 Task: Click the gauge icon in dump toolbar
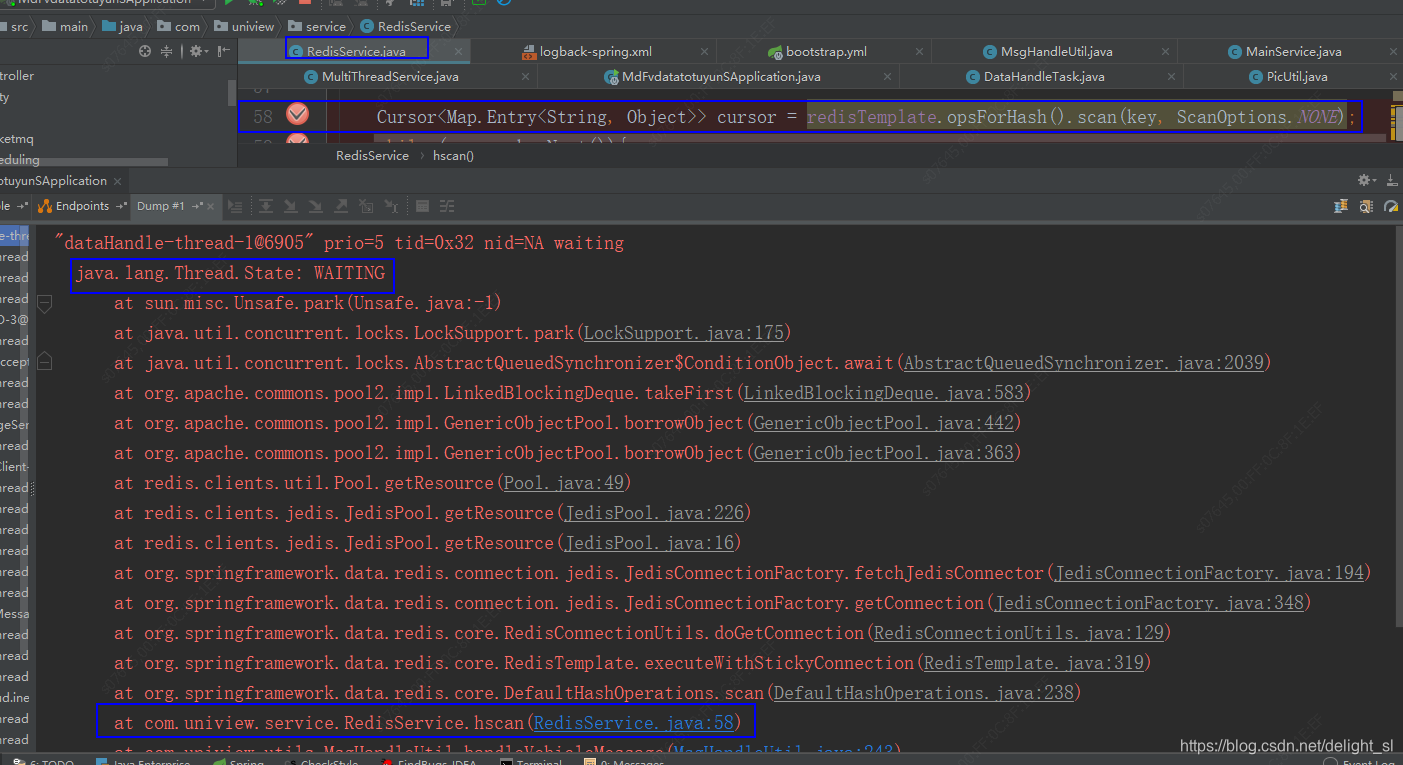1391,206
